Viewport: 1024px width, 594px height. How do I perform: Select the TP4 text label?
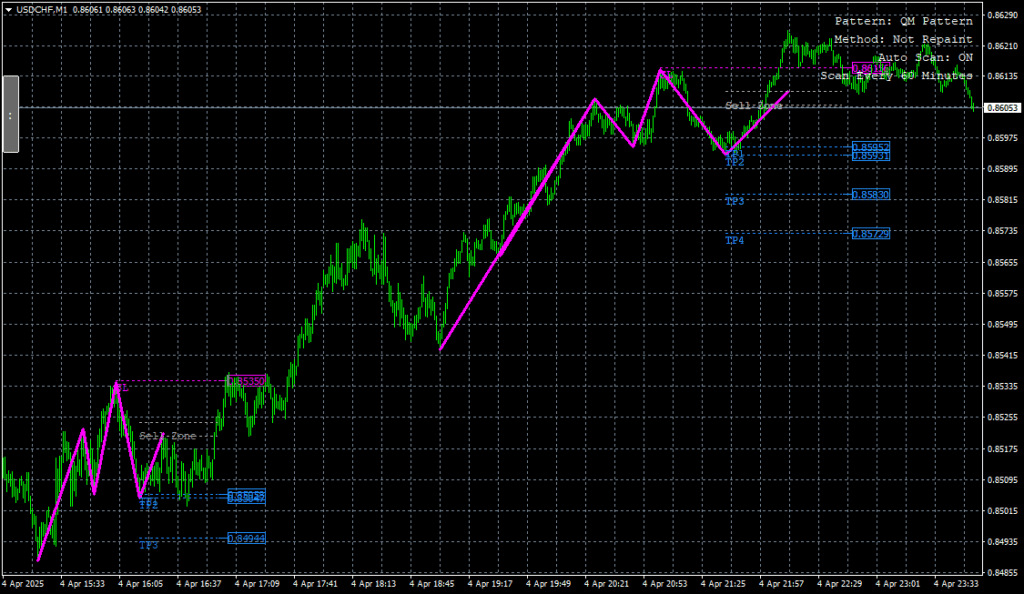click(x=735, y=241)
